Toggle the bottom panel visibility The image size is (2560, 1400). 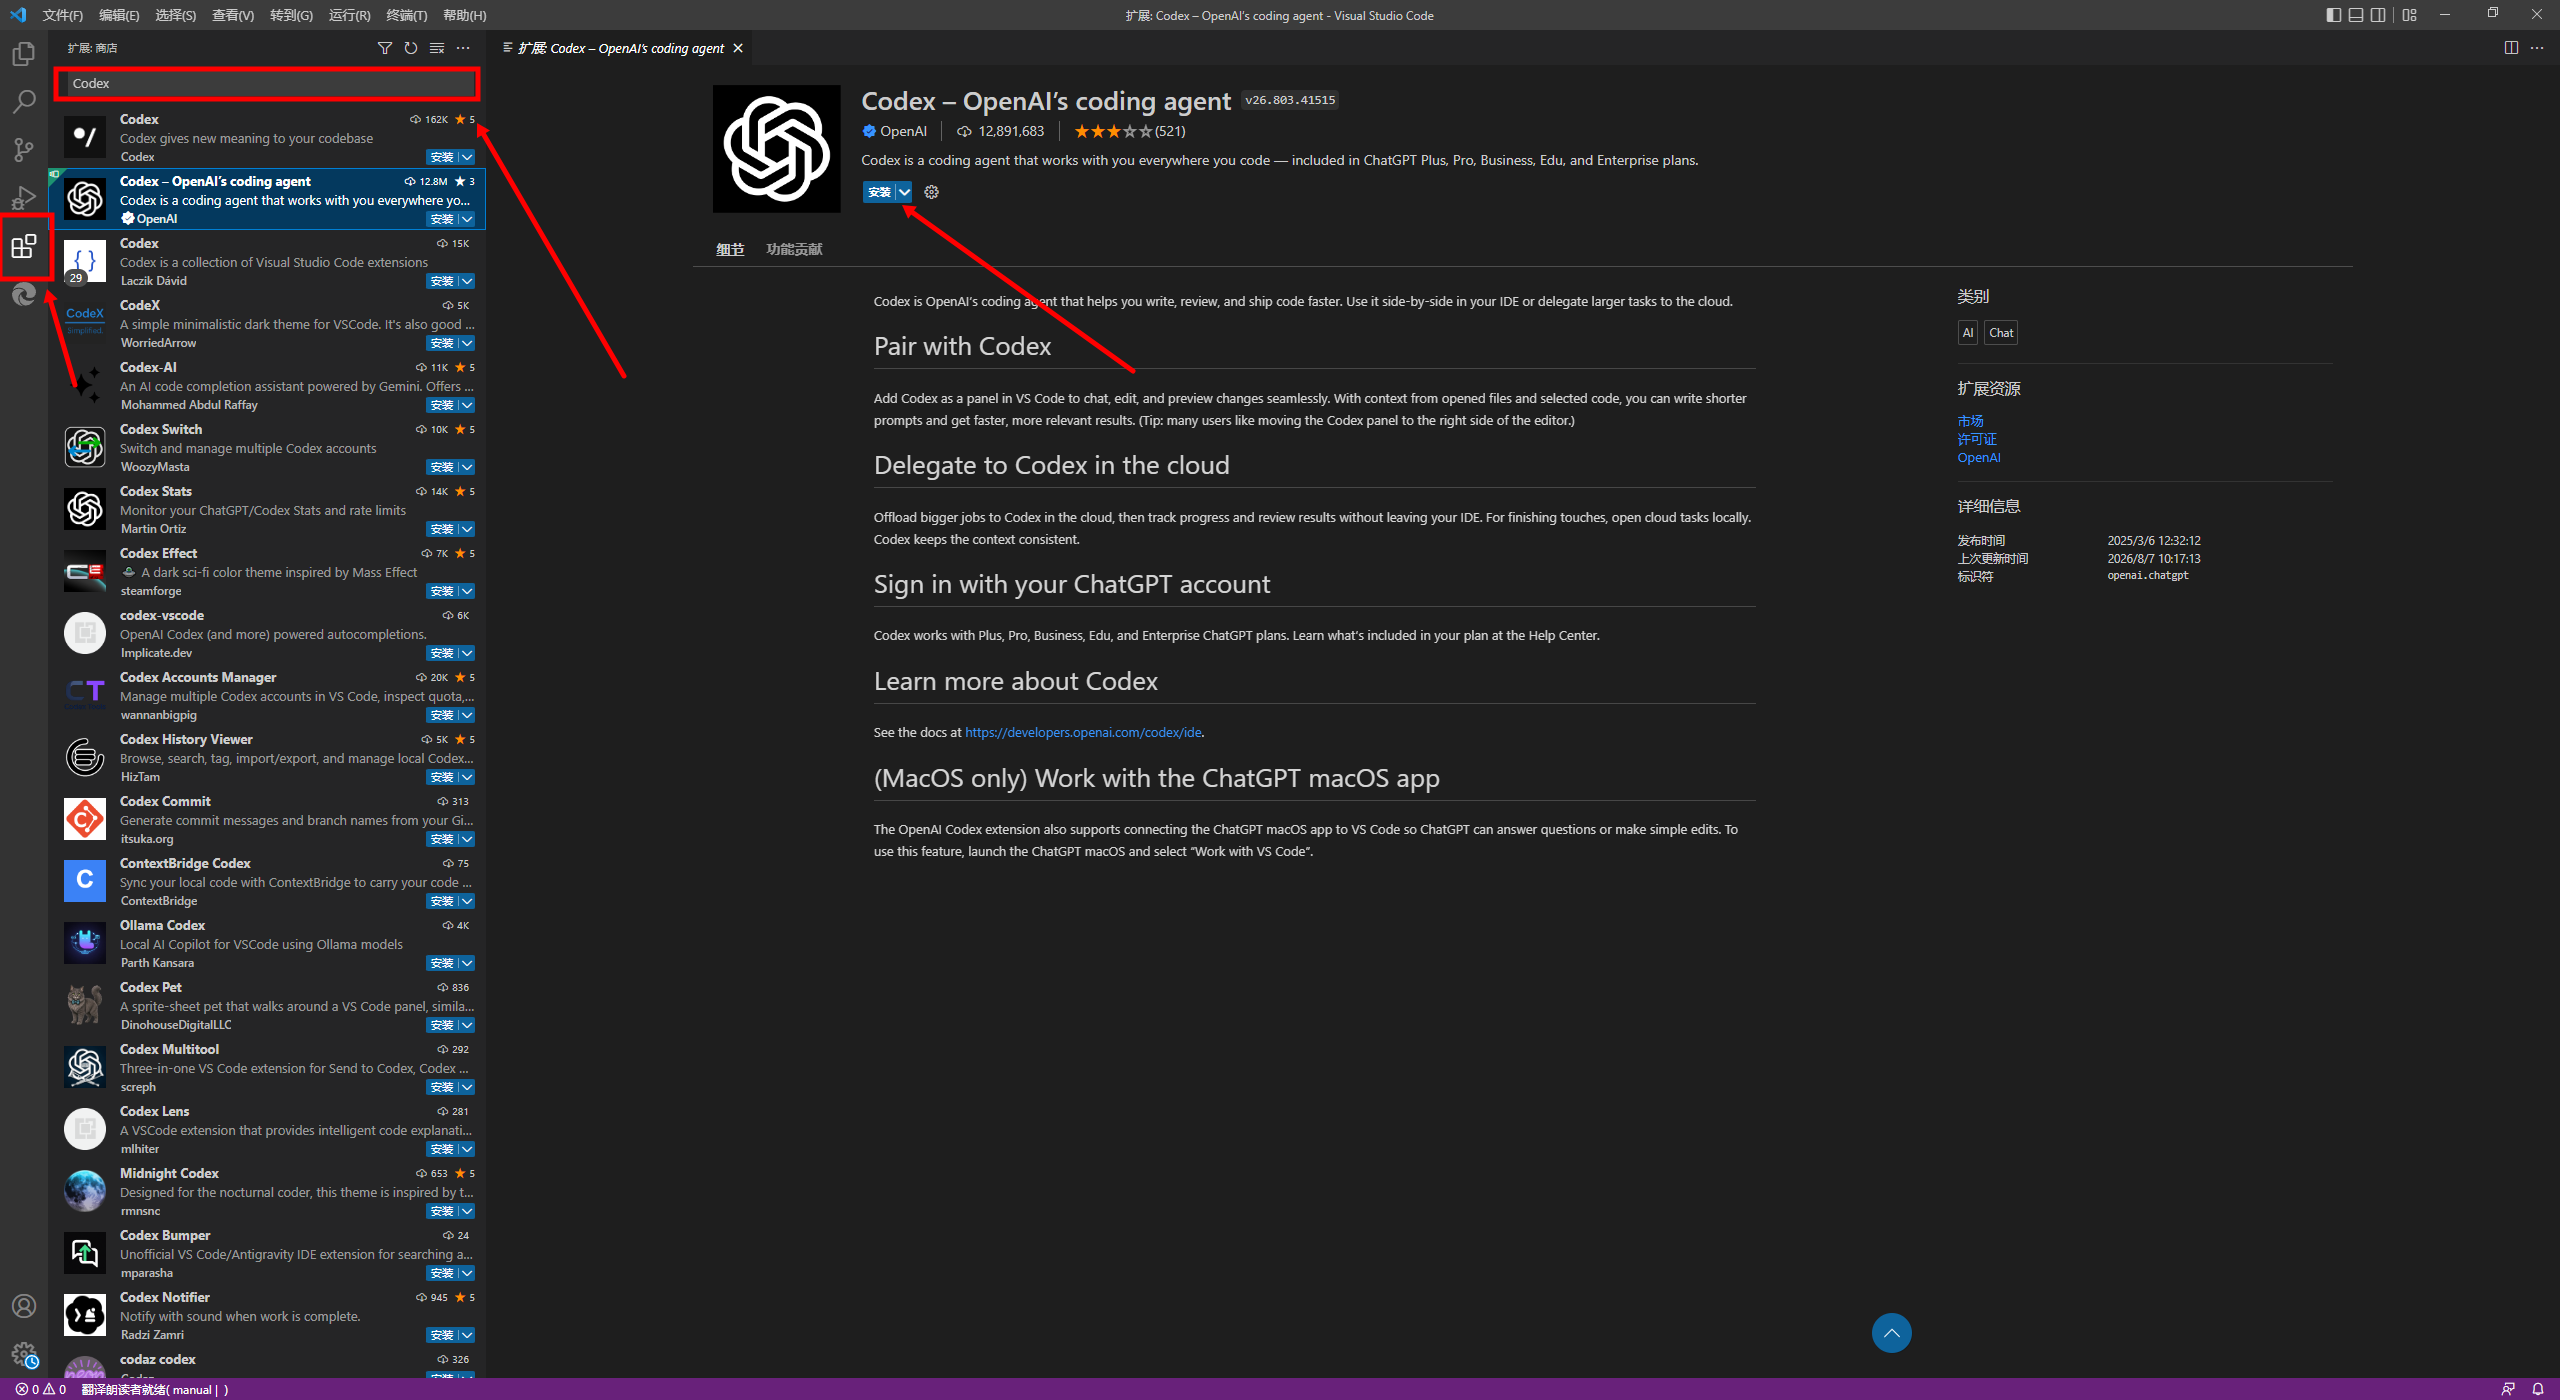click(x=2356, y=15)
